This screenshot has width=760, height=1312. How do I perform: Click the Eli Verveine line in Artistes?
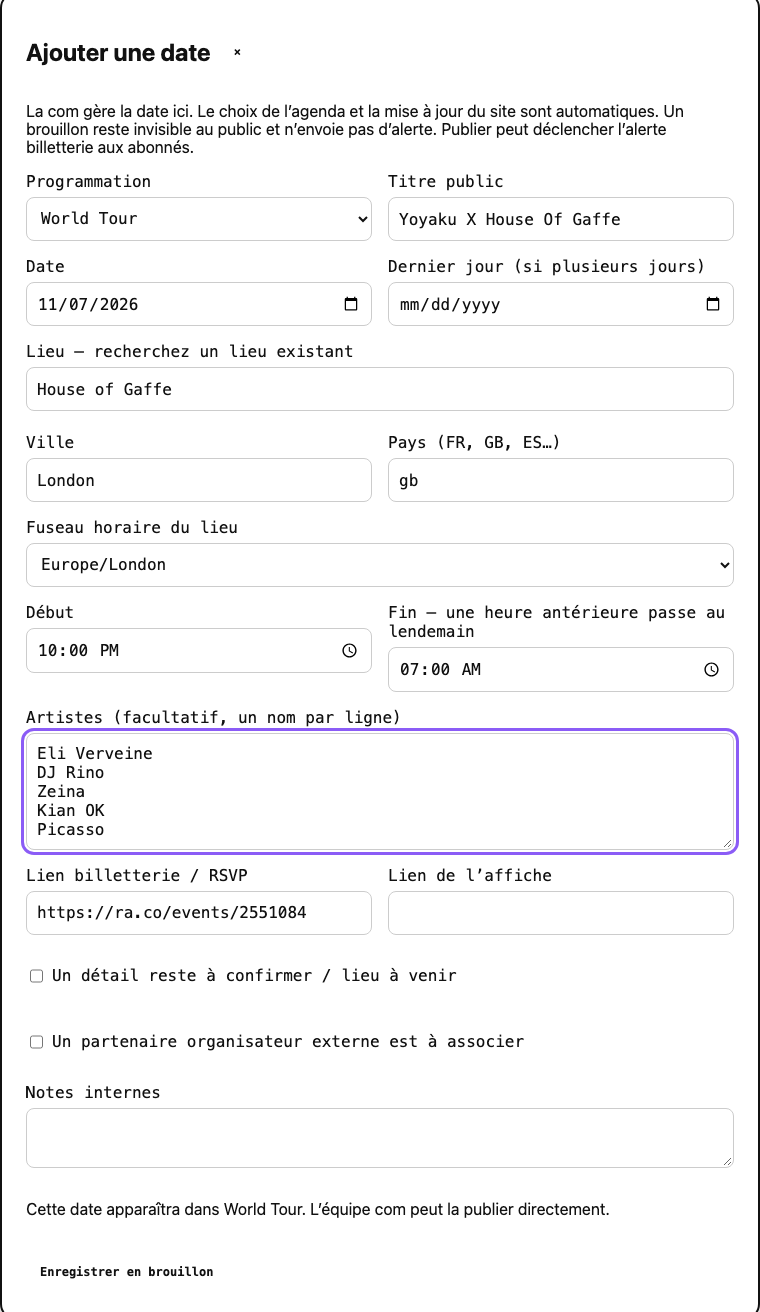pyautogui.click(x=95, y=754)
